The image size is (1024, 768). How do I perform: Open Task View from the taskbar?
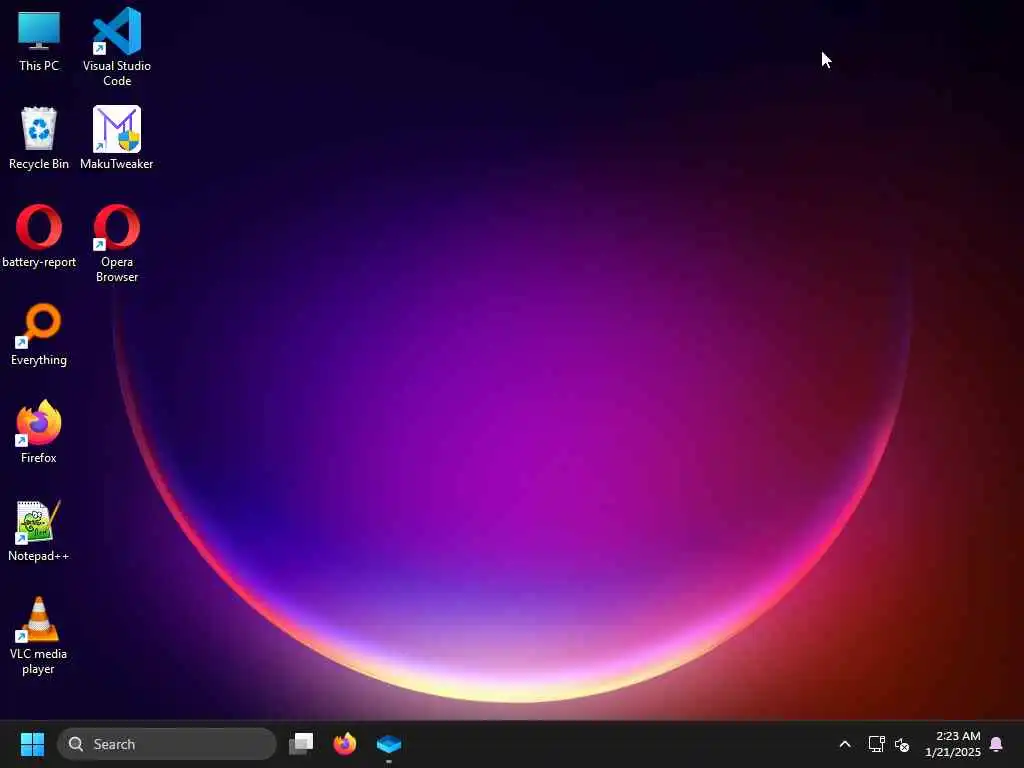pyautogui.click(x=301, y=744)
